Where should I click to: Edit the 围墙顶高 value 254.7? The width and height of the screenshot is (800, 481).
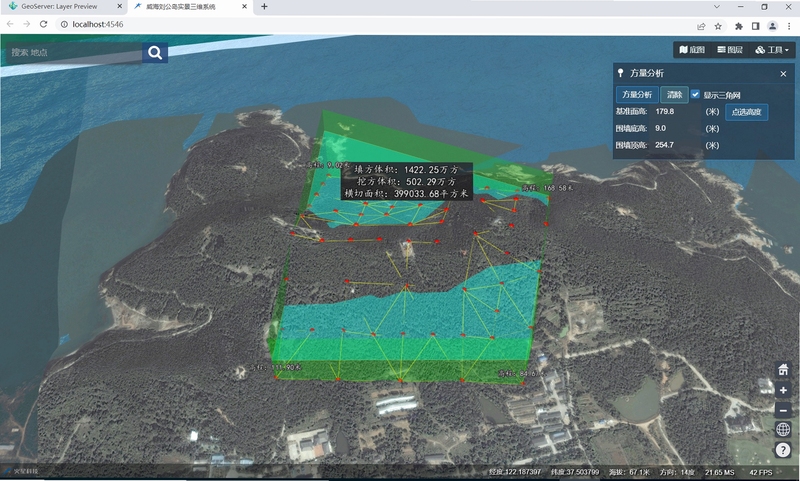pyautogui.click(x=676, y=145)
